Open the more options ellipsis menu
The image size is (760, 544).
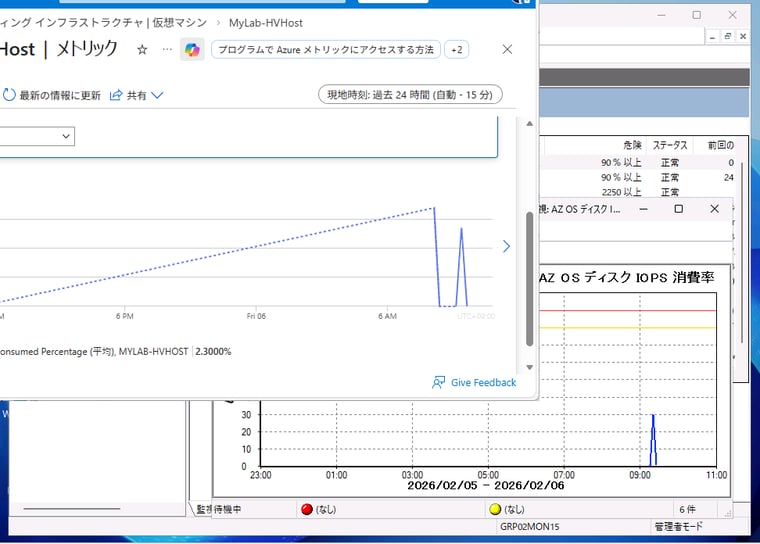point(167,49)
